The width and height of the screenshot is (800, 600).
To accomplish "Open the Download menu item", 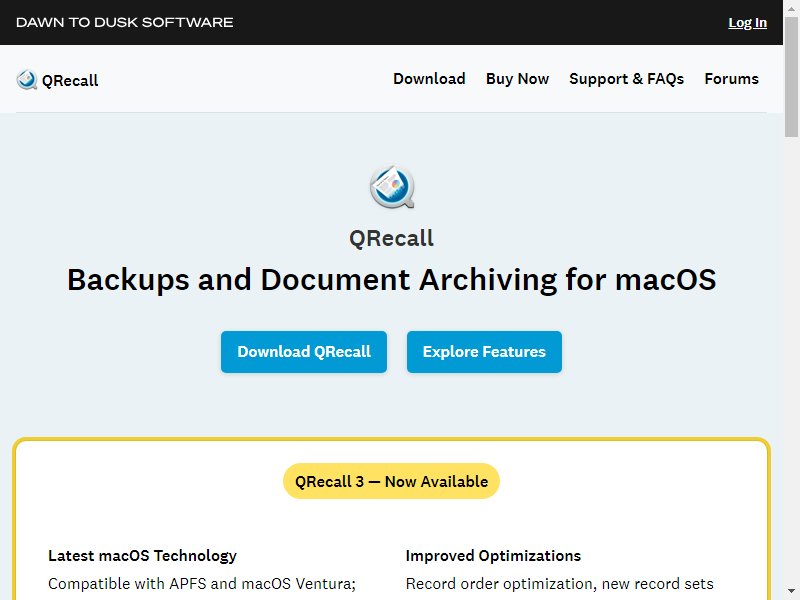I will pyautogui.click(x=429, y=79).
